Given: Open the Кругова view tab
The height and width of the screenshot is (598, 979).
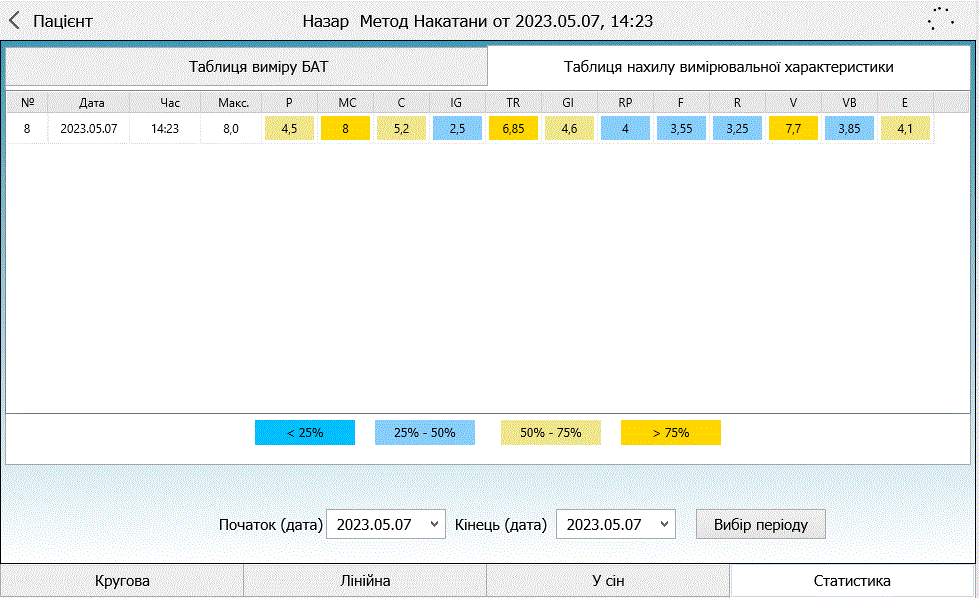Looking at the screenshot, I should [x=122, y=581].
